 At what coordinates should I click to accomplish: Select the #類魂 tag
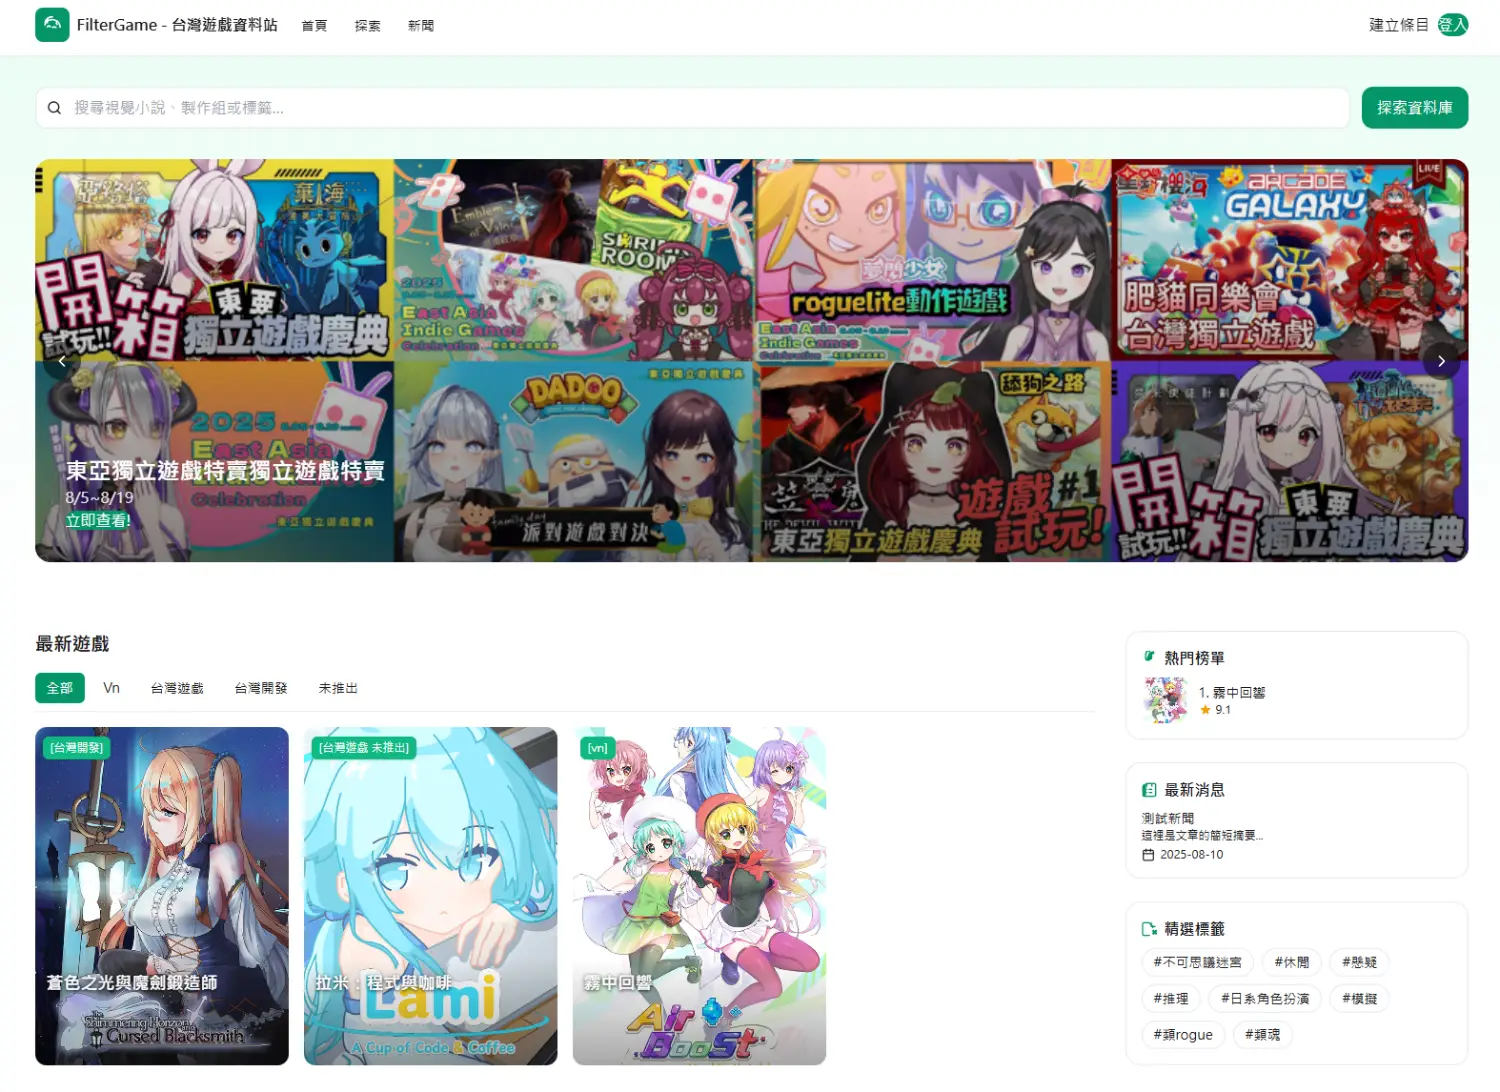1262,1034
